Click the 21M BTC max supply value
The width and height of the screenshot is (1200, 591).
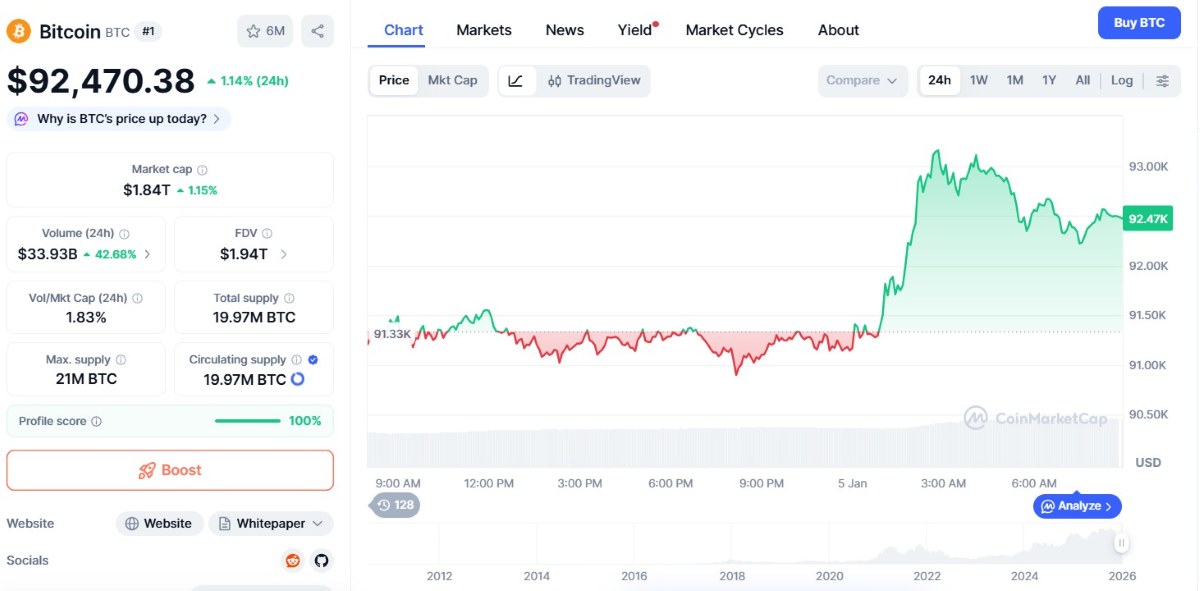[86, 379]
